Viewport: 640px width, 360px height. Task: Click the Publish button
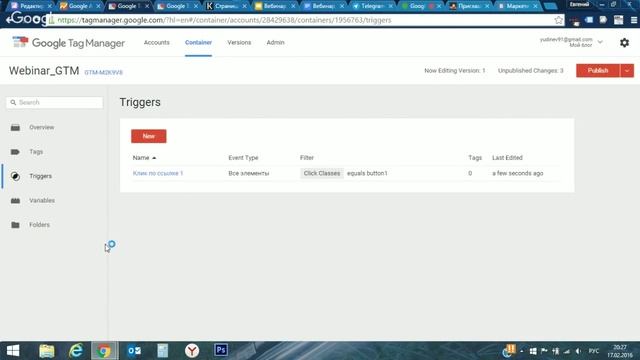[x=598, y=71]
